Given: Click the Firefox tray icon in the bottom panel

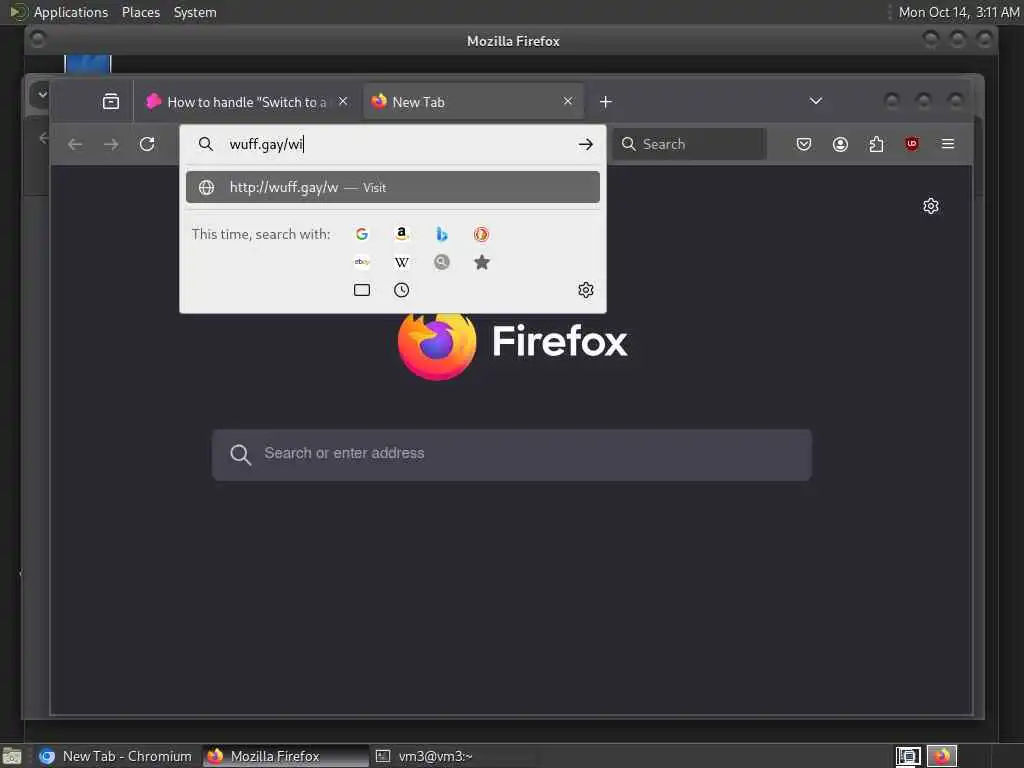Looking at the screenshot, I should (x=942, y=756).
